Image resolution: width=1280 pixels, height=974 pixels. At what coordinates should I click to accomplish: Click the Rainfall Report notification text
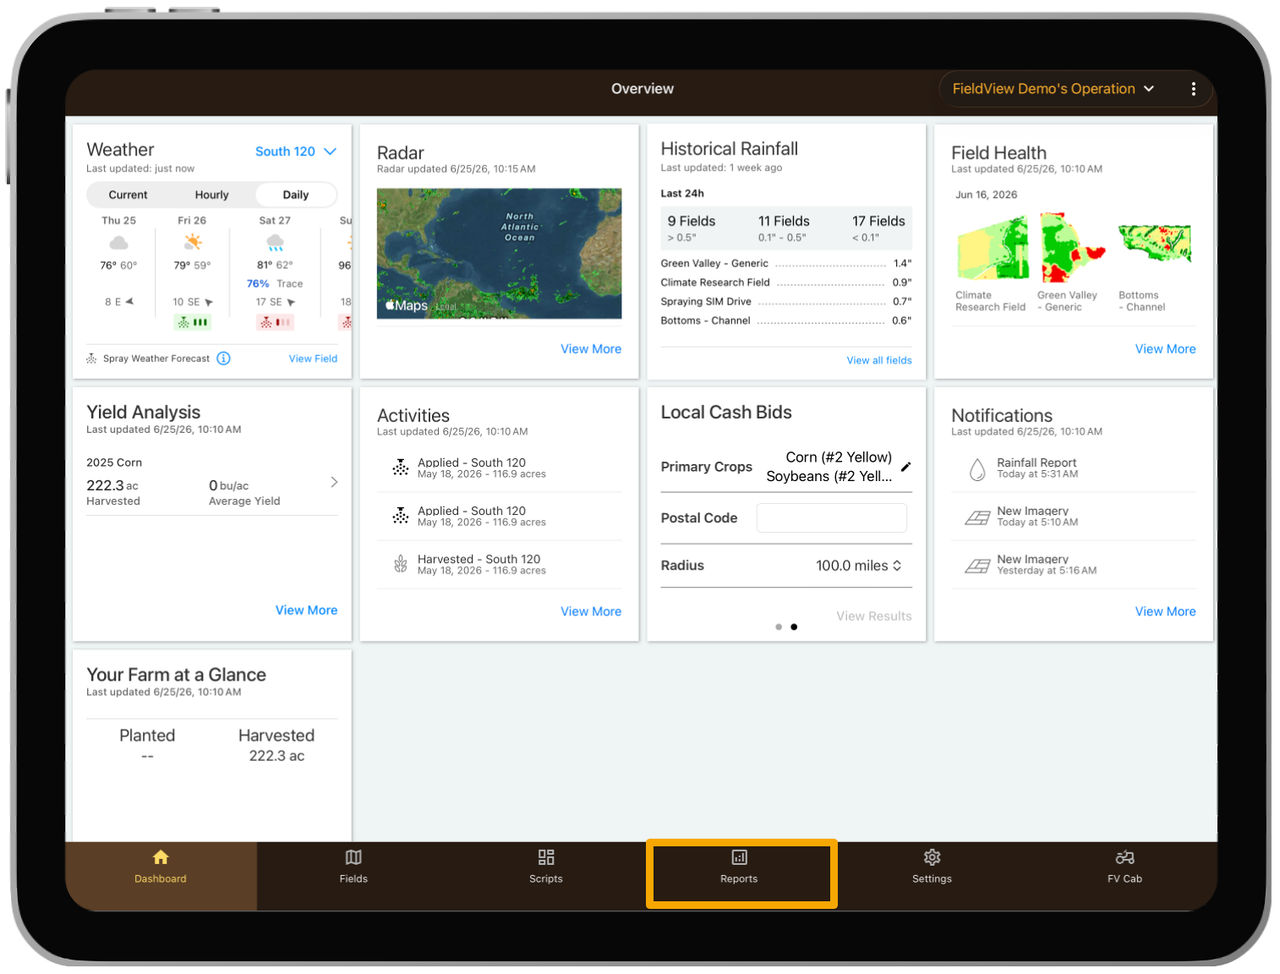tap(1037, 462)
